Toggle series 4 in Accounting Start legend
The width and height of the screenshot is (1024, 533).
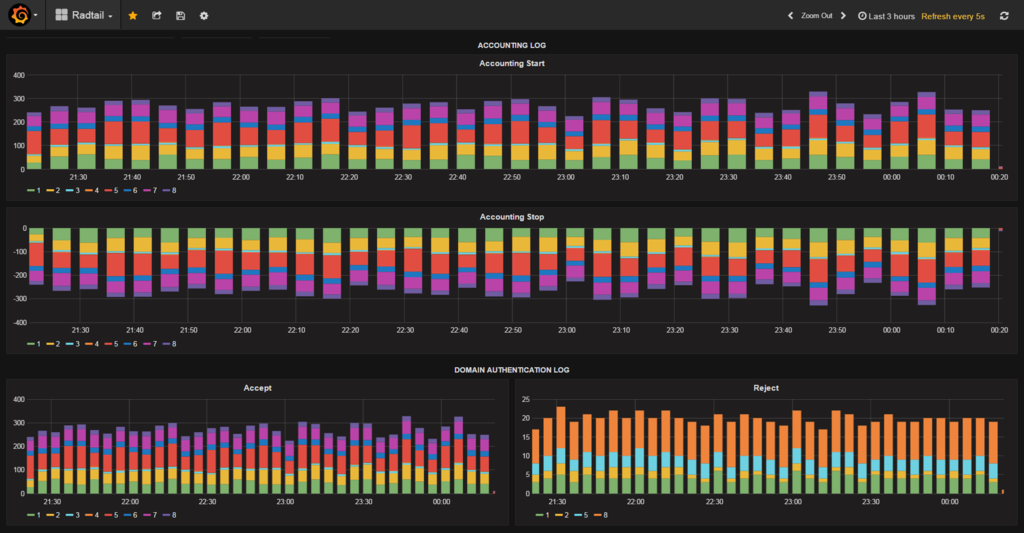tap(92, 191)
